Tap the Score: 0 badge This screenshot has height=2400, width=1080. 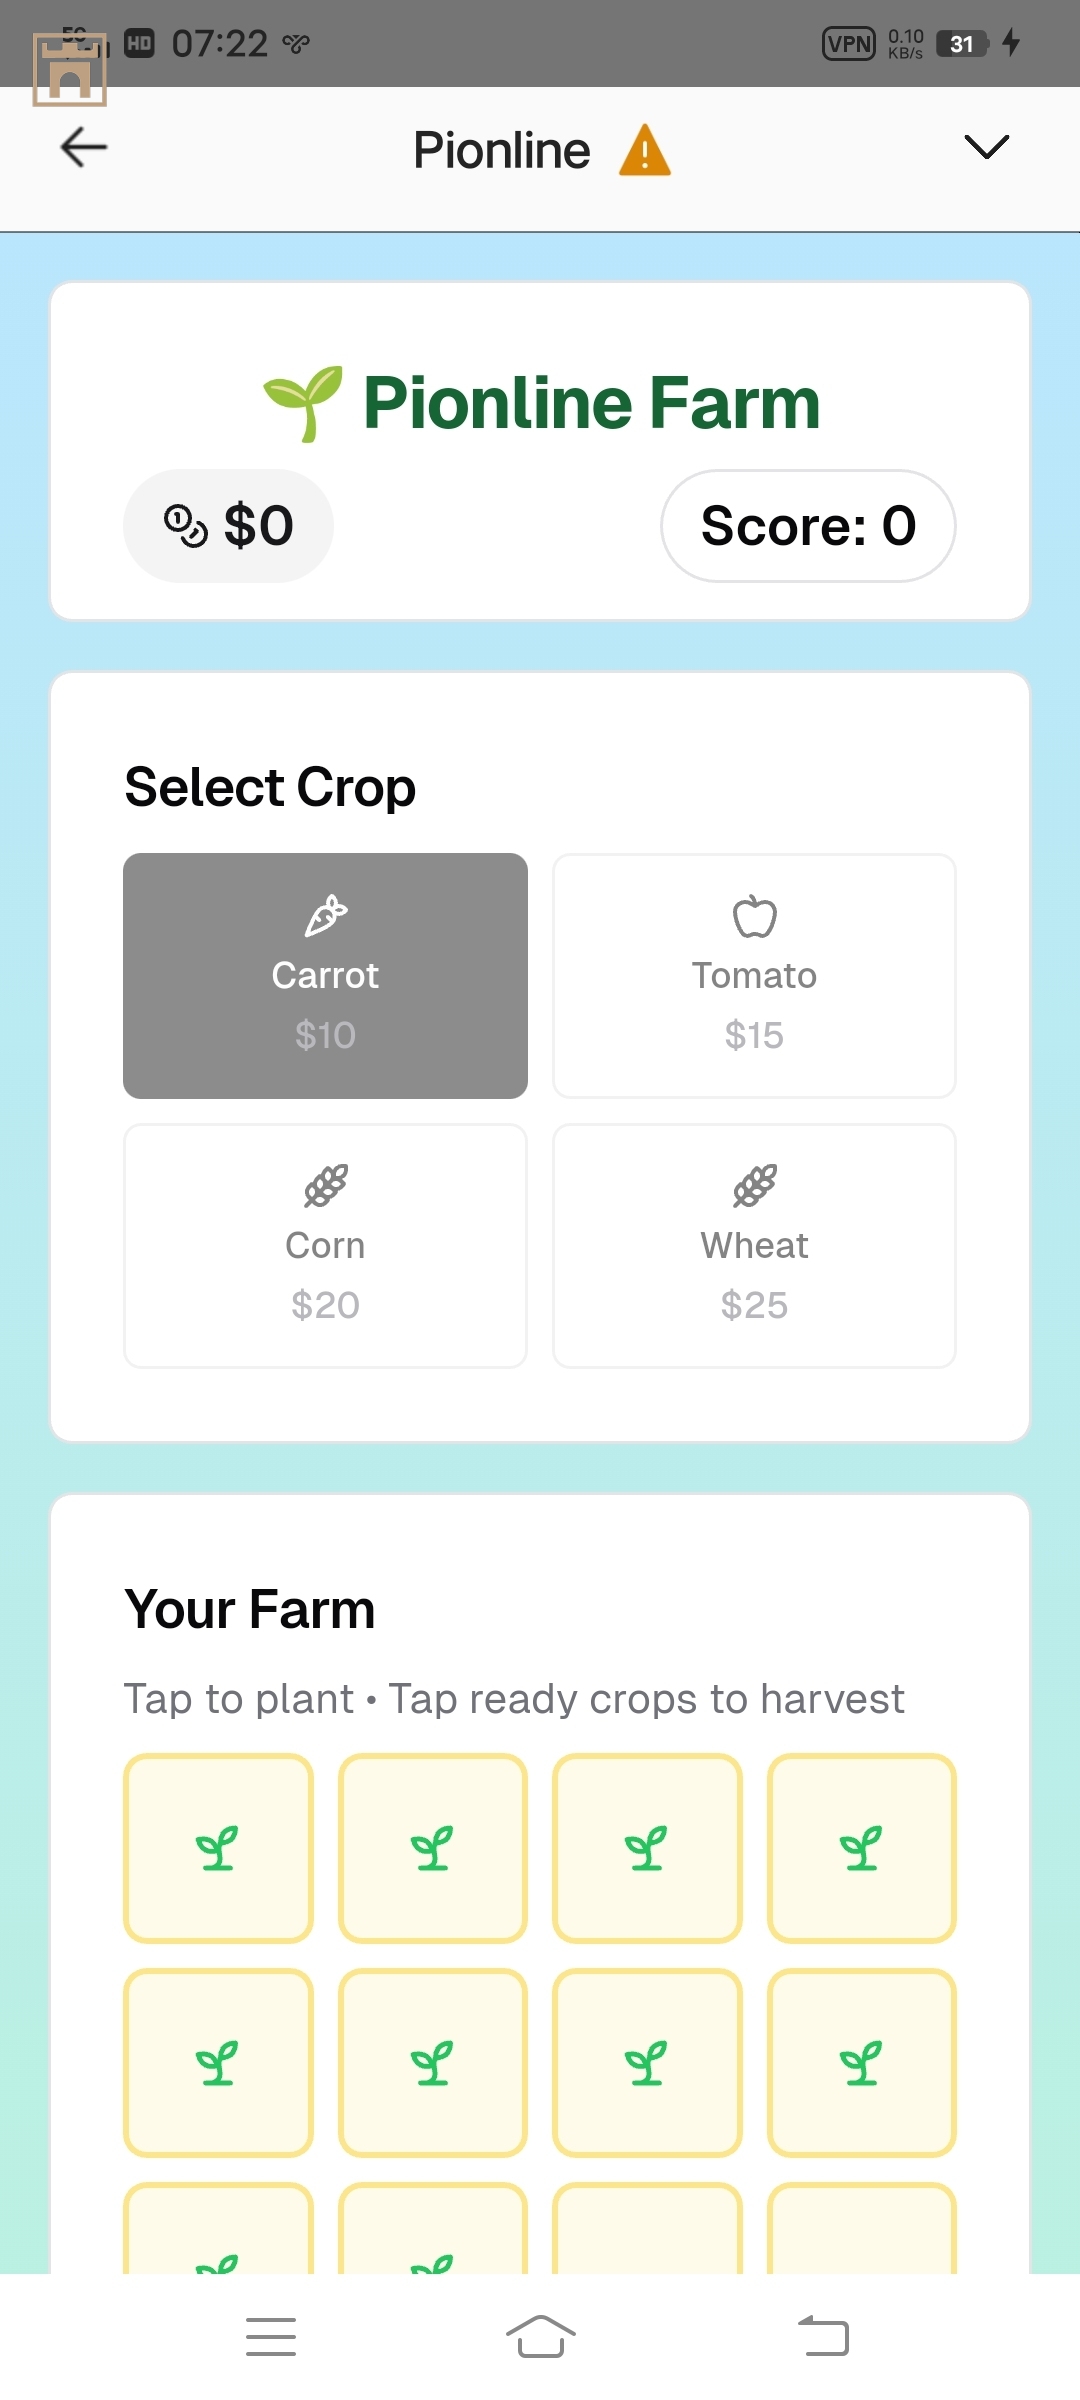(x=808, y=526)
